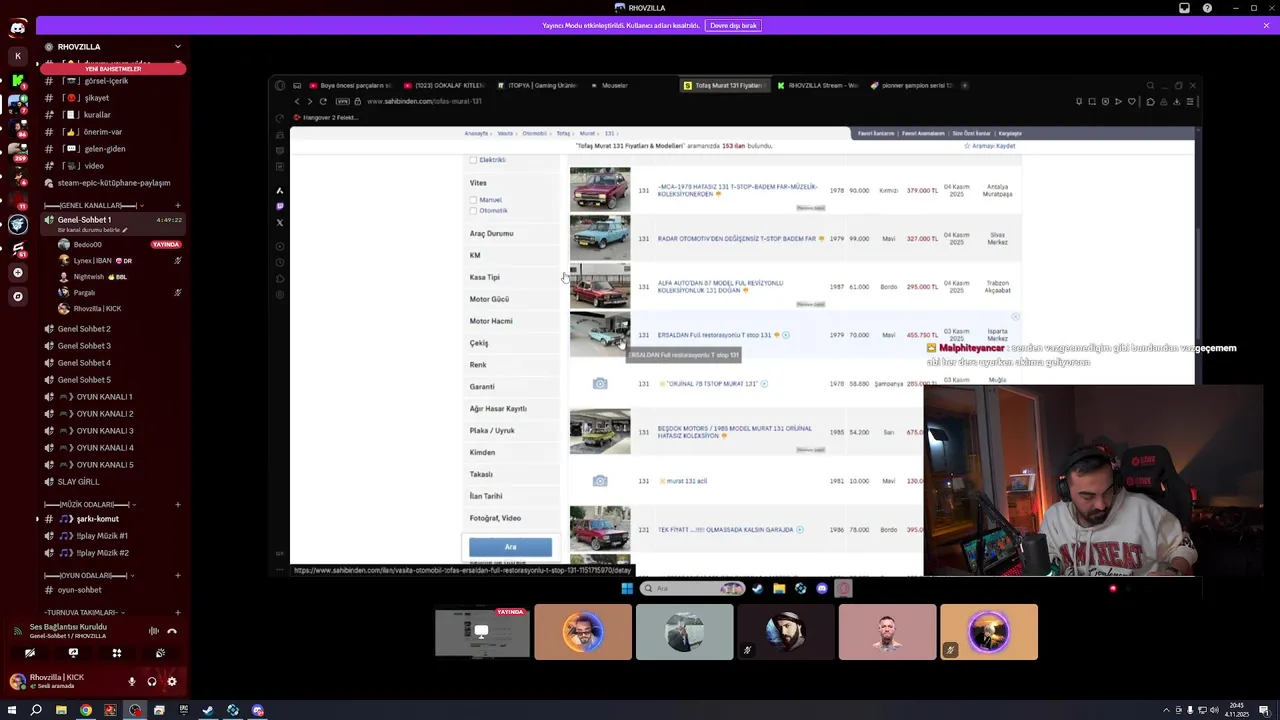Screen dimensions: 1280x720
Task: Collapse the OYUN ODALARI category
Action: pos(89,576)
